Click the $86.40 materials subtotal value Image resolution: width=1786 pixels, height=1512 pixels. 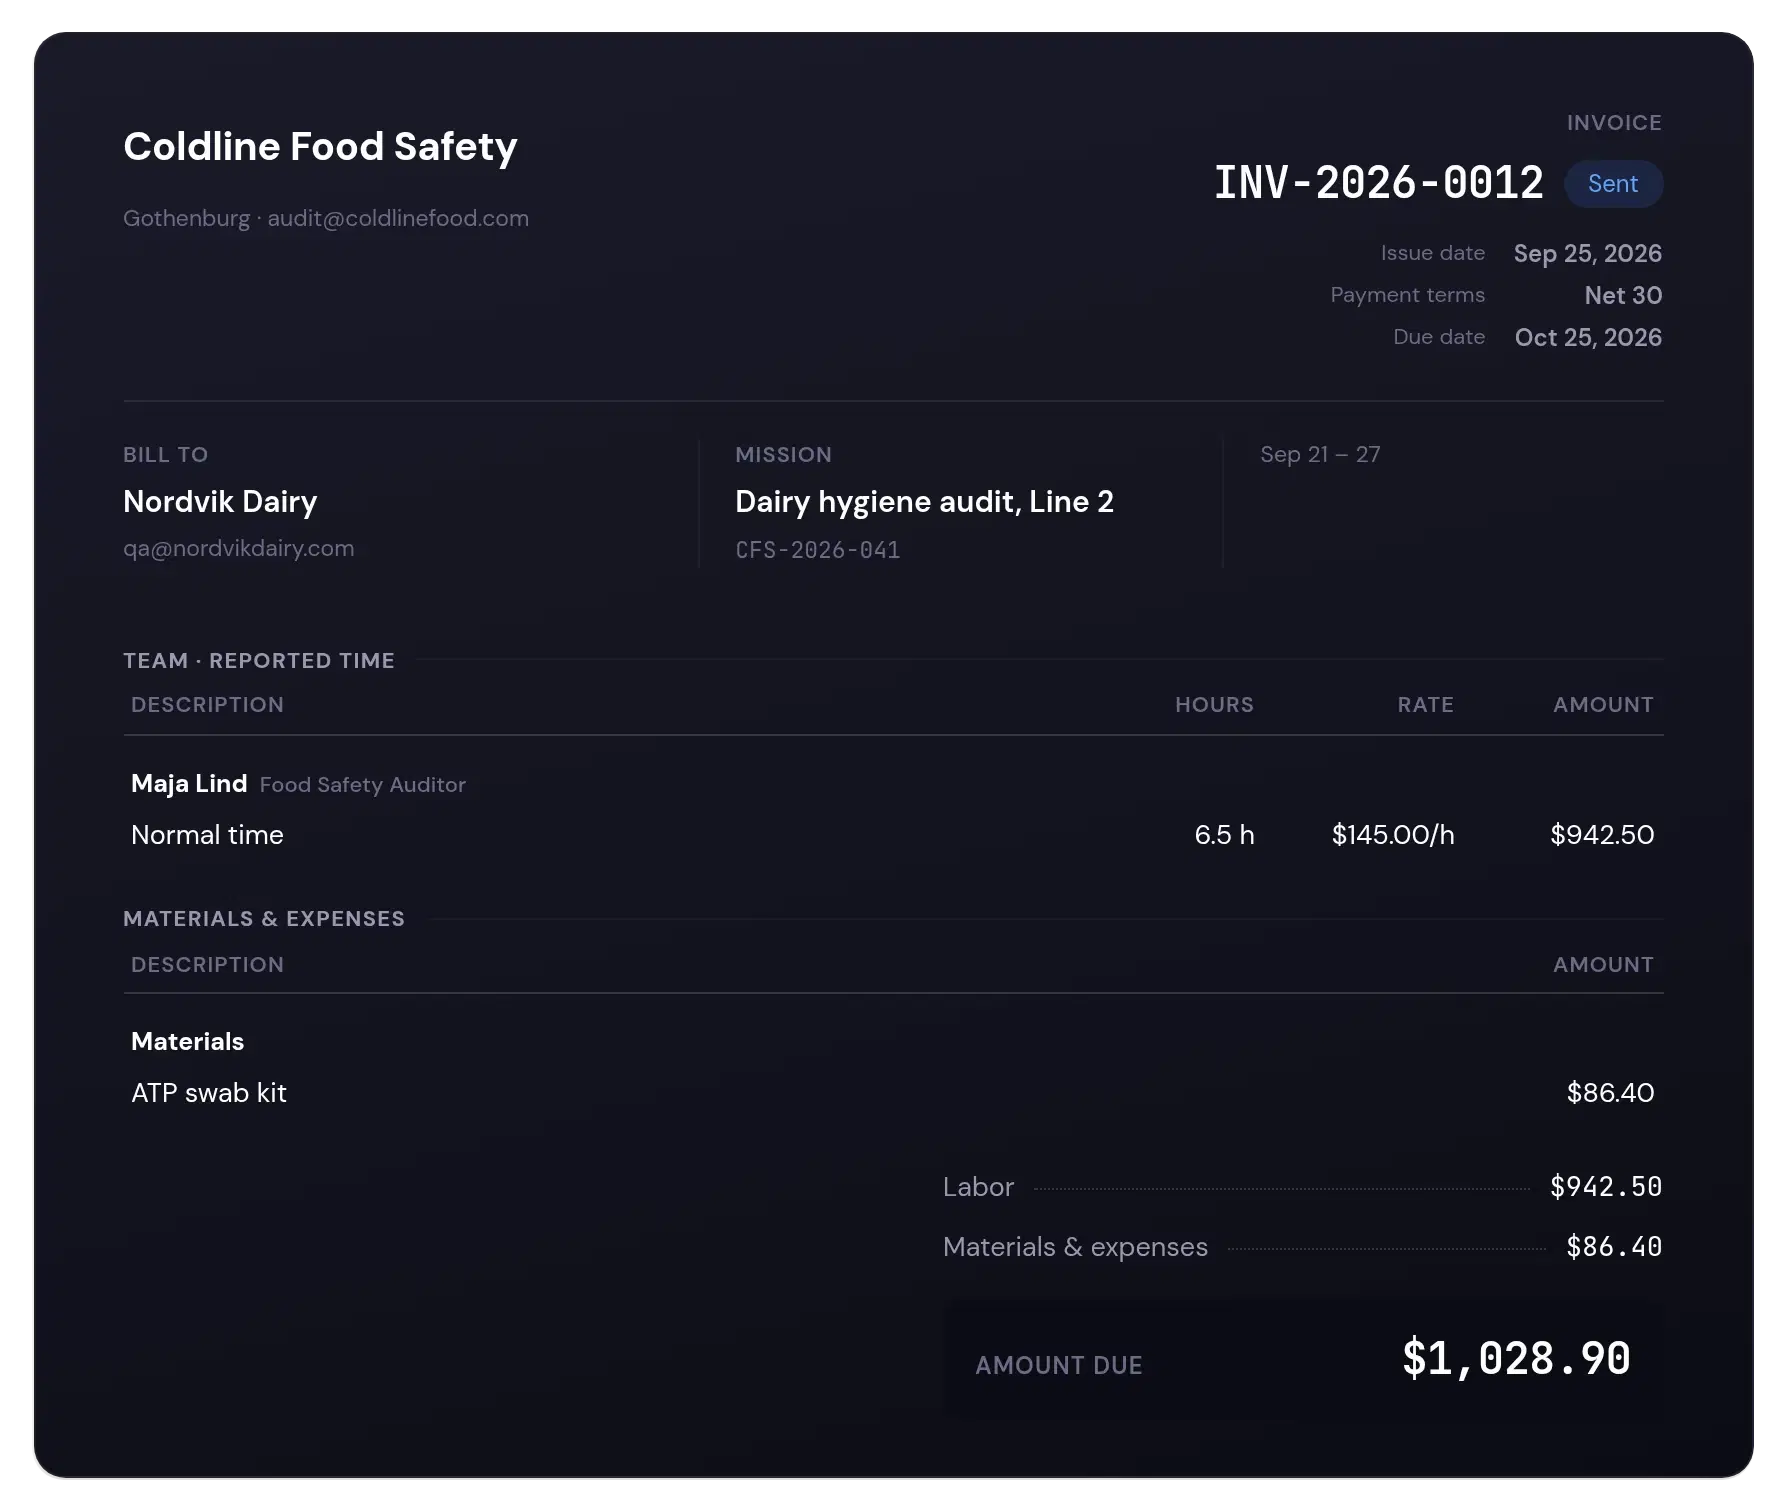(x=1614, y=1247)
